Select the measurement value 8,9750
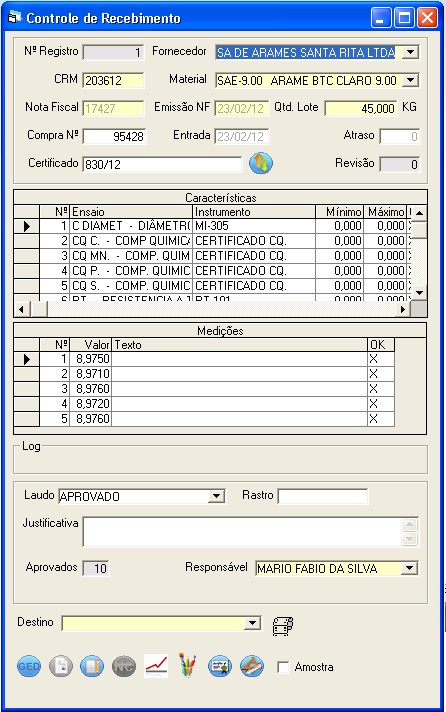The height and width of the screenshot is (712, 446). (x=90, y=359)
